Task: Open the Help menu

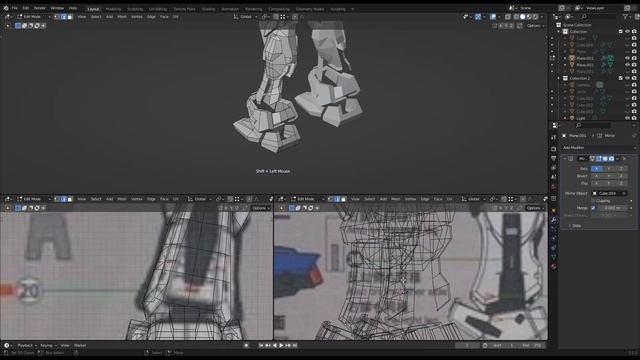Action: tap(73, 8)
